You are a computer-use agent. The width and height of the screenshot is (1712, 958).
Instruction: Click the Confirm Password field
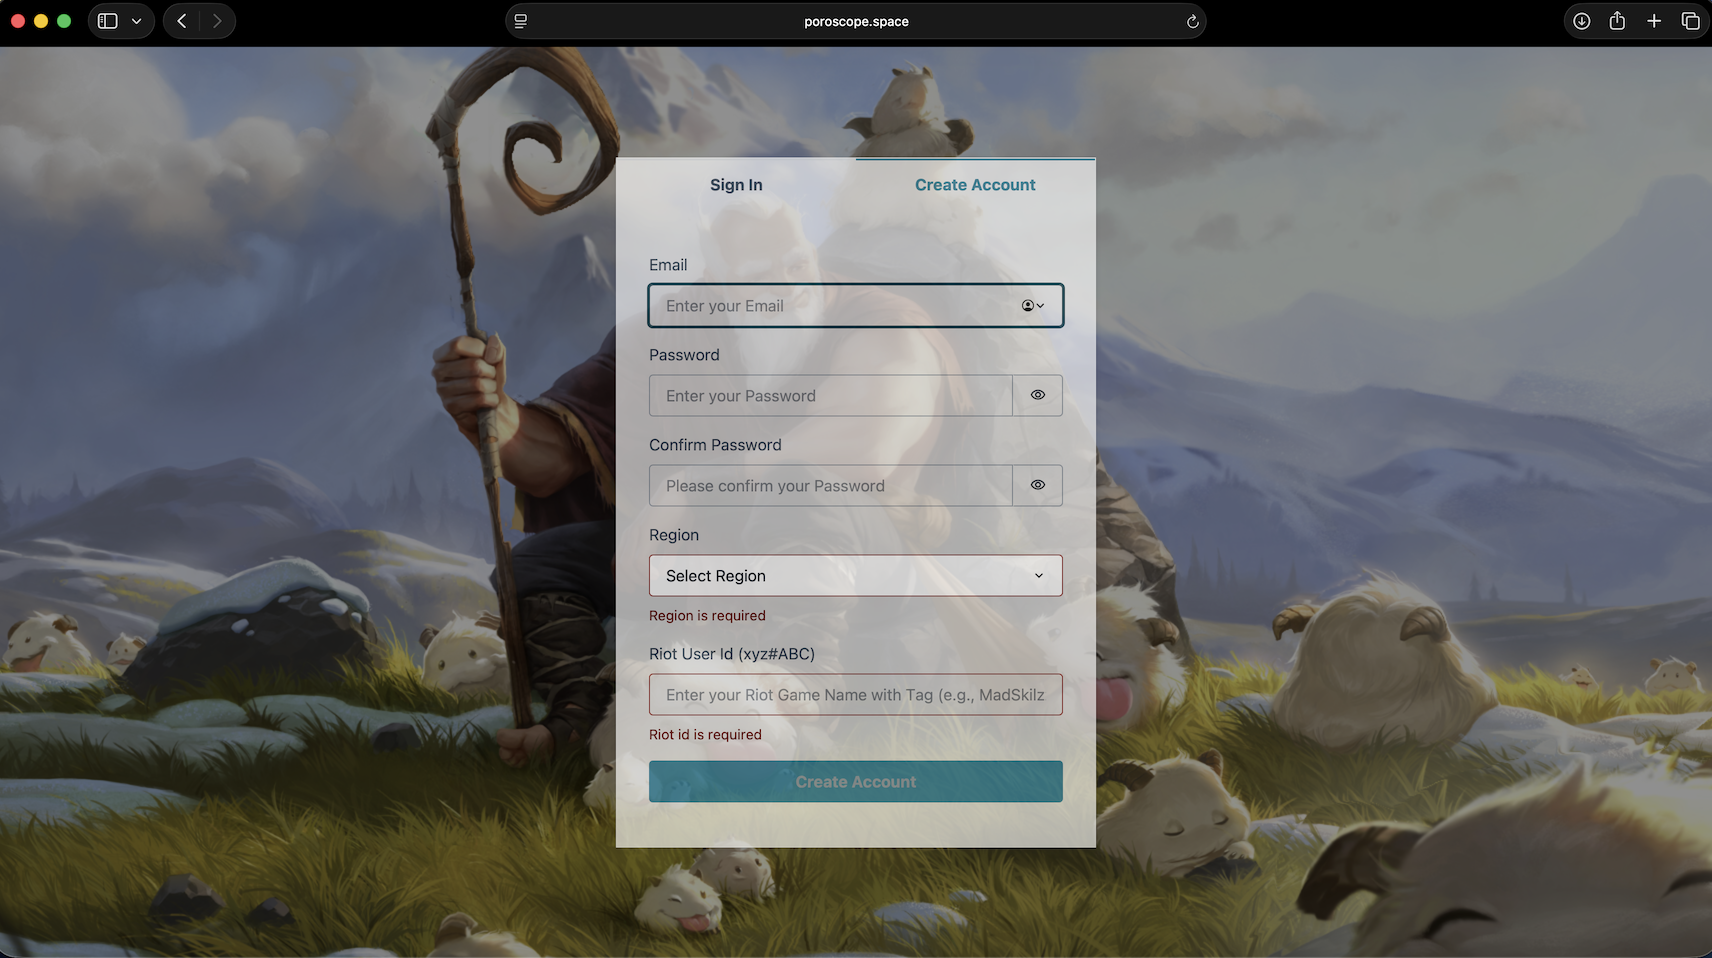pyautogui.click(x=831, y=486)
